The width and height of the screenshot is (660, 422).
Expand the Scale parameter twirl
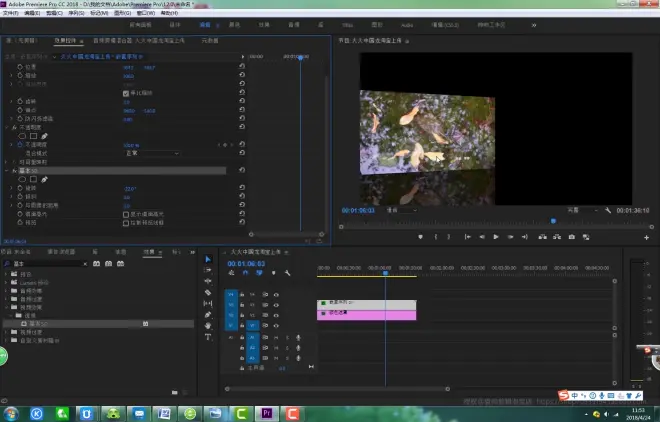(11, 75)
